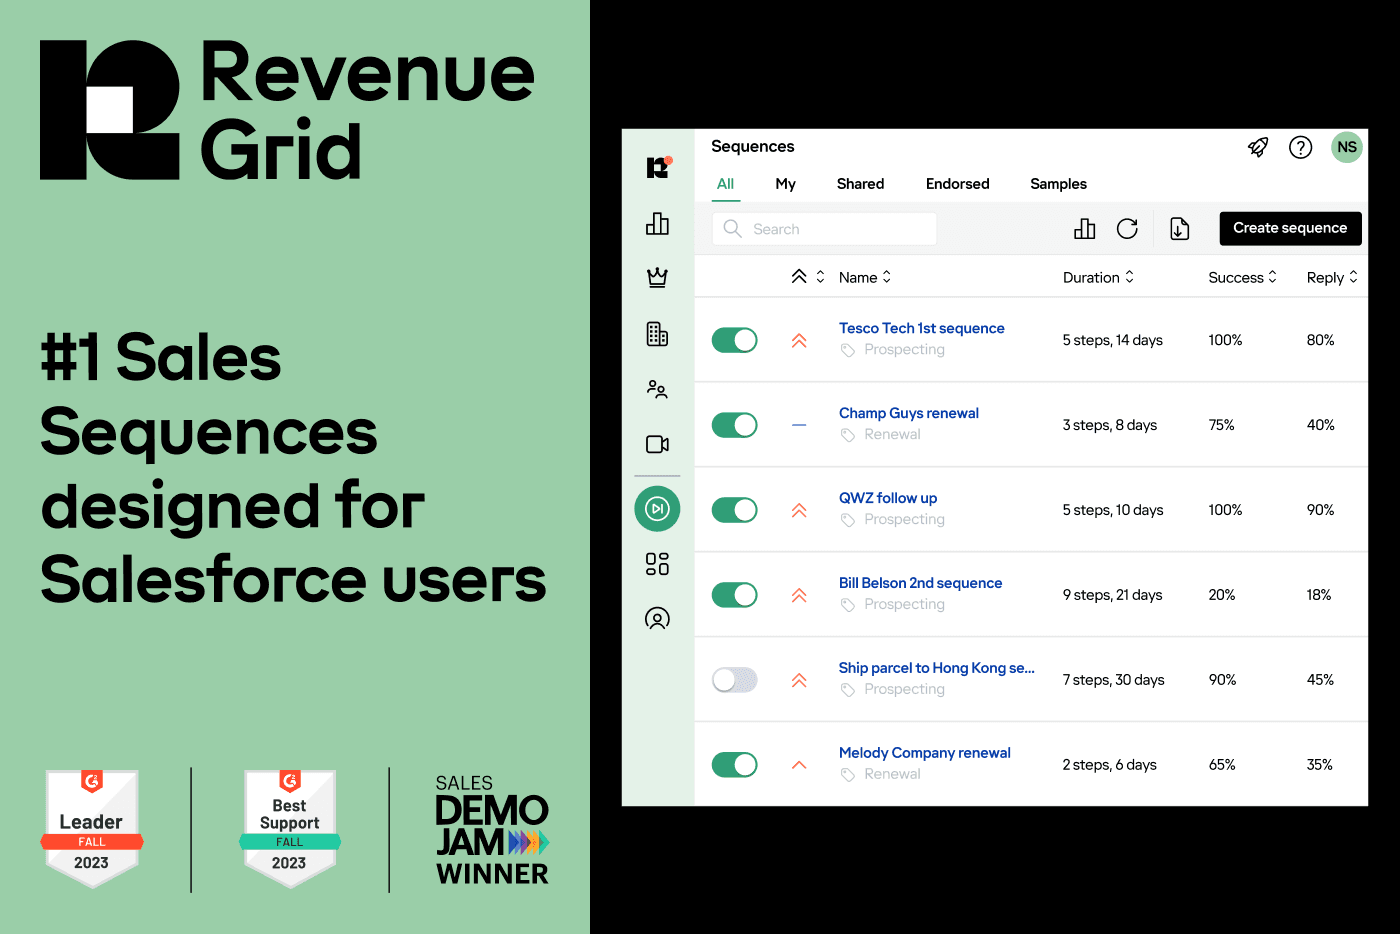1400x934 pixels.
Task: Sort by the Duration column
Action: (1098, 277)
